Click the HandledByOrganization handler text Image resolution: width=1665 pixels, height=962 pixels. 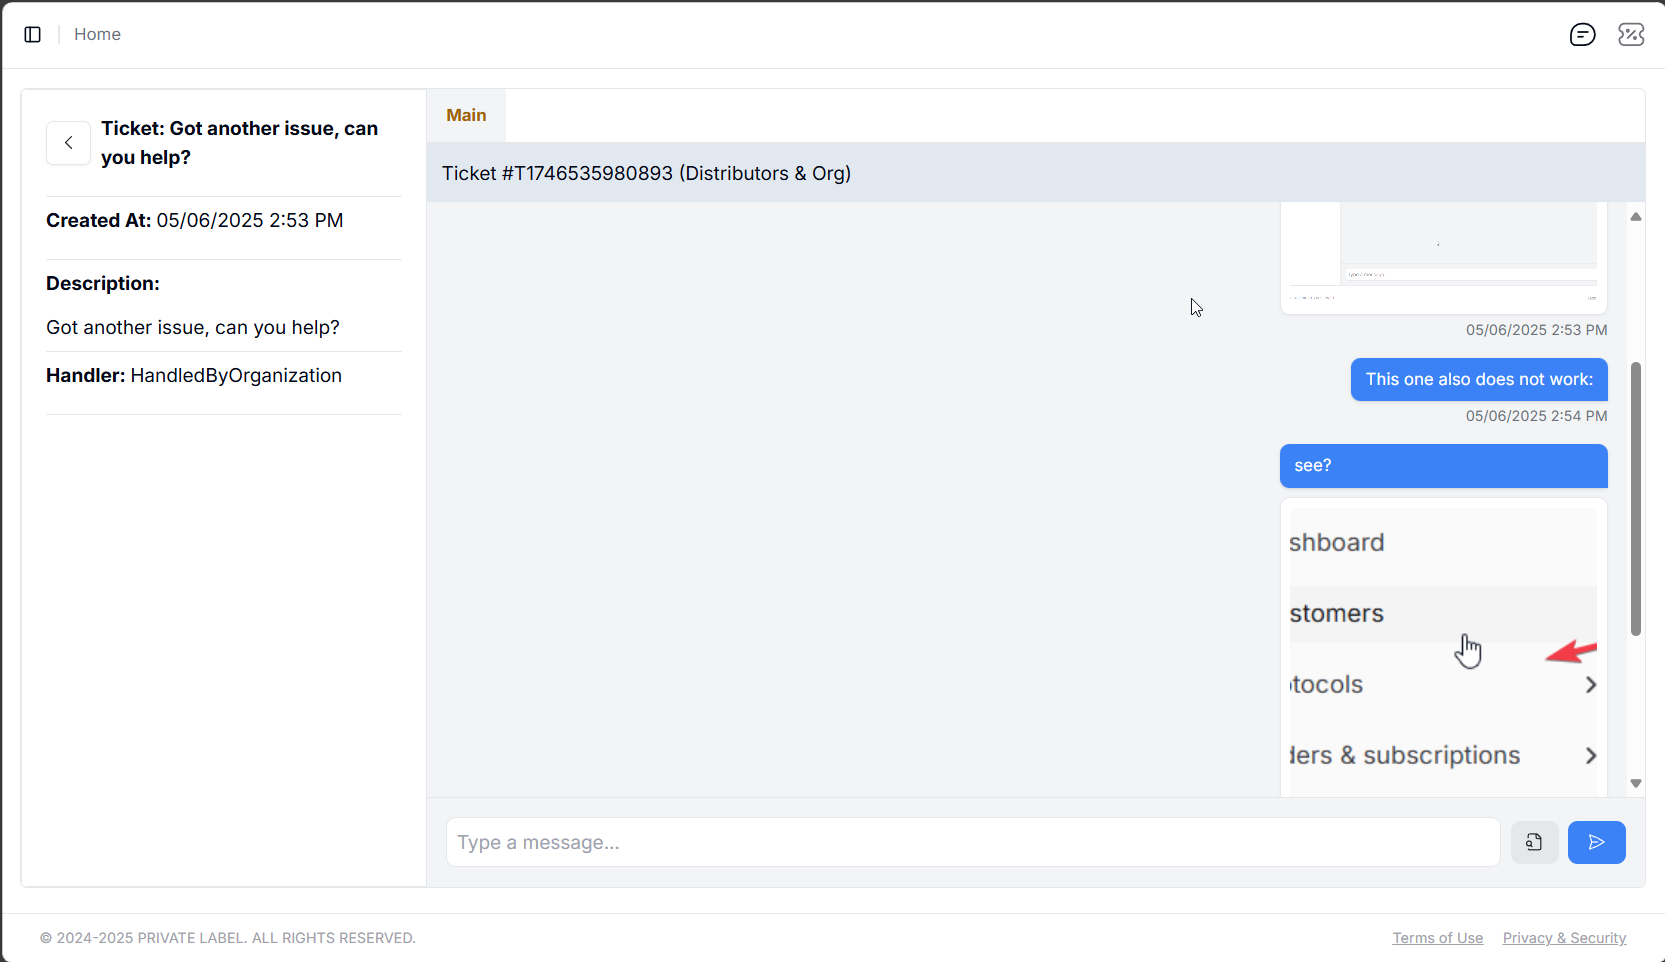tap(236, 376)
